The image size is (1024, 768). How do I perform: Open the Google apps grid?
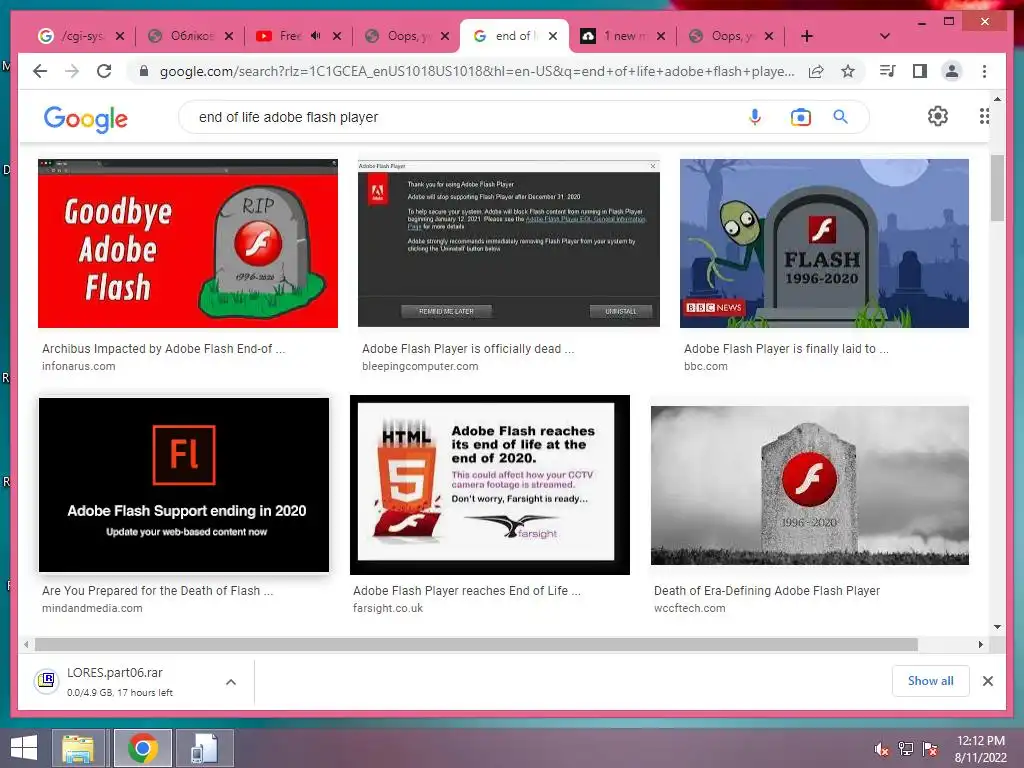click(984, 116)
